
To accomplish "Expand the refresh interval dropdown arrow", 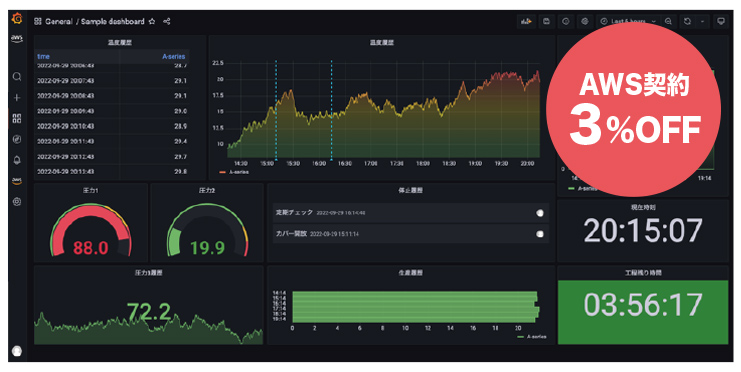I will [702, 21].
